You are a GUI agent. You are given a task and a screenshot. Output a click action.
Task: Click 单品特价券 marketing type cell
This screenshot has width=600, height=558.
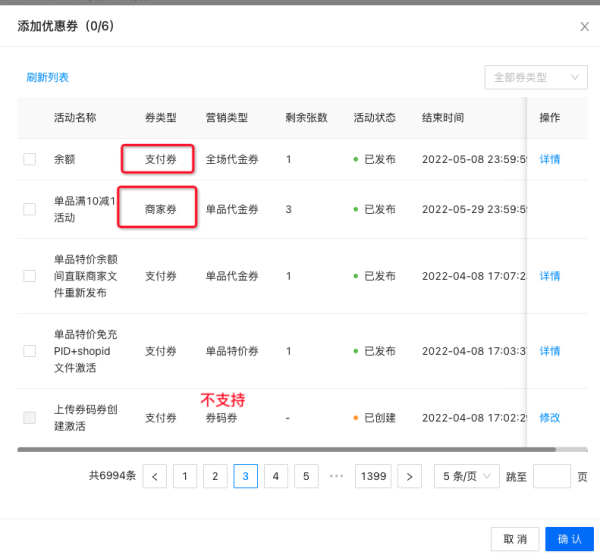tap(232, 351)
